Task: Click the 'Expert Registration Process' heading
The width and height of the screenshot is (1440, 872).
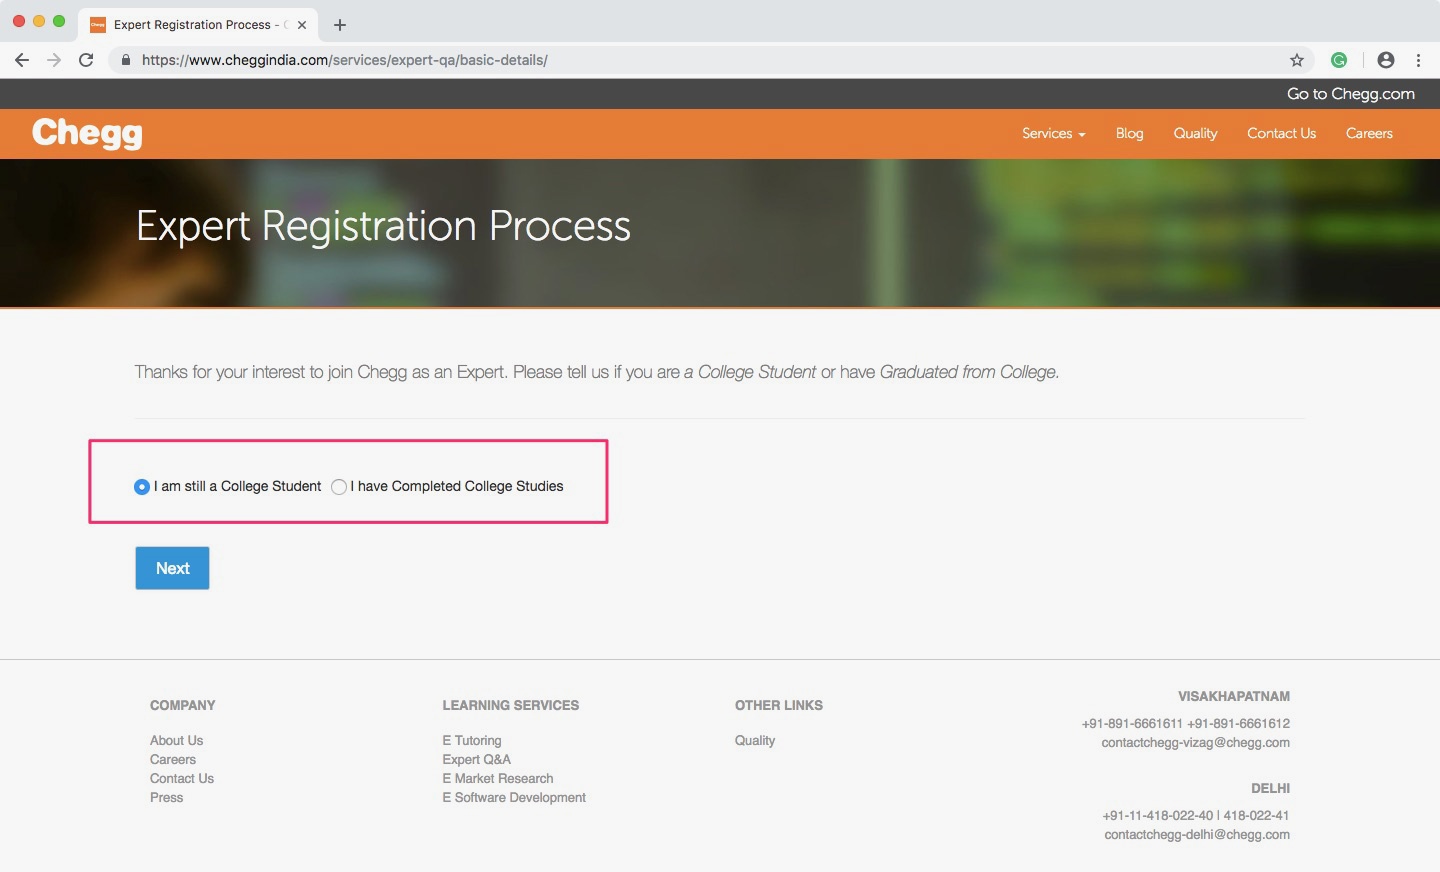Action: 383,226
